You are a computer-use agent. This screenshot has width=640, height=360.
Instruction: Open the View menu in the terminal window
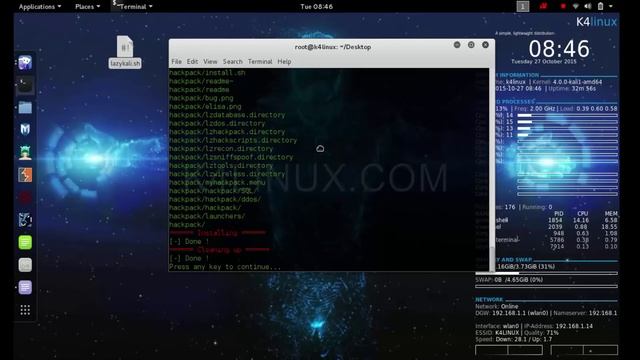[x=210, y=62]
